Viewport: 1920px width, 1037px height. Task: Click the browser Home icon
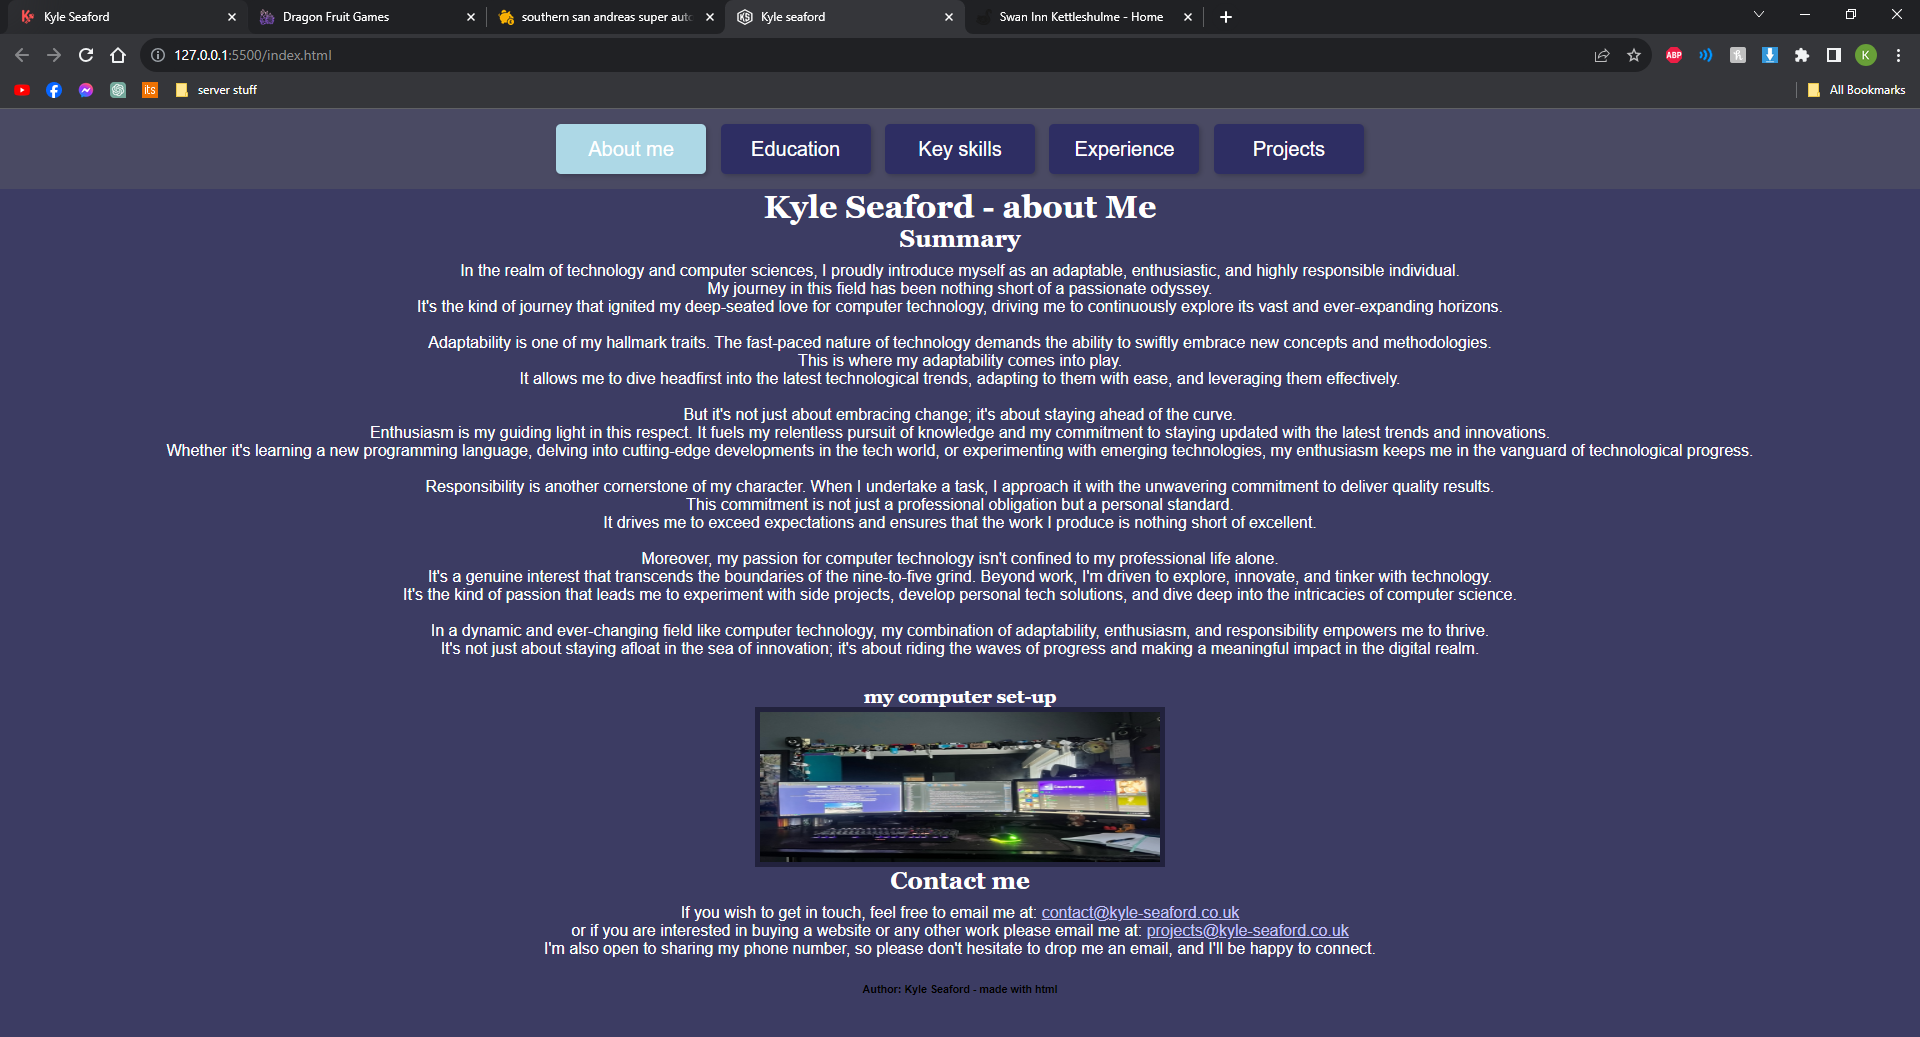point(118,55)
